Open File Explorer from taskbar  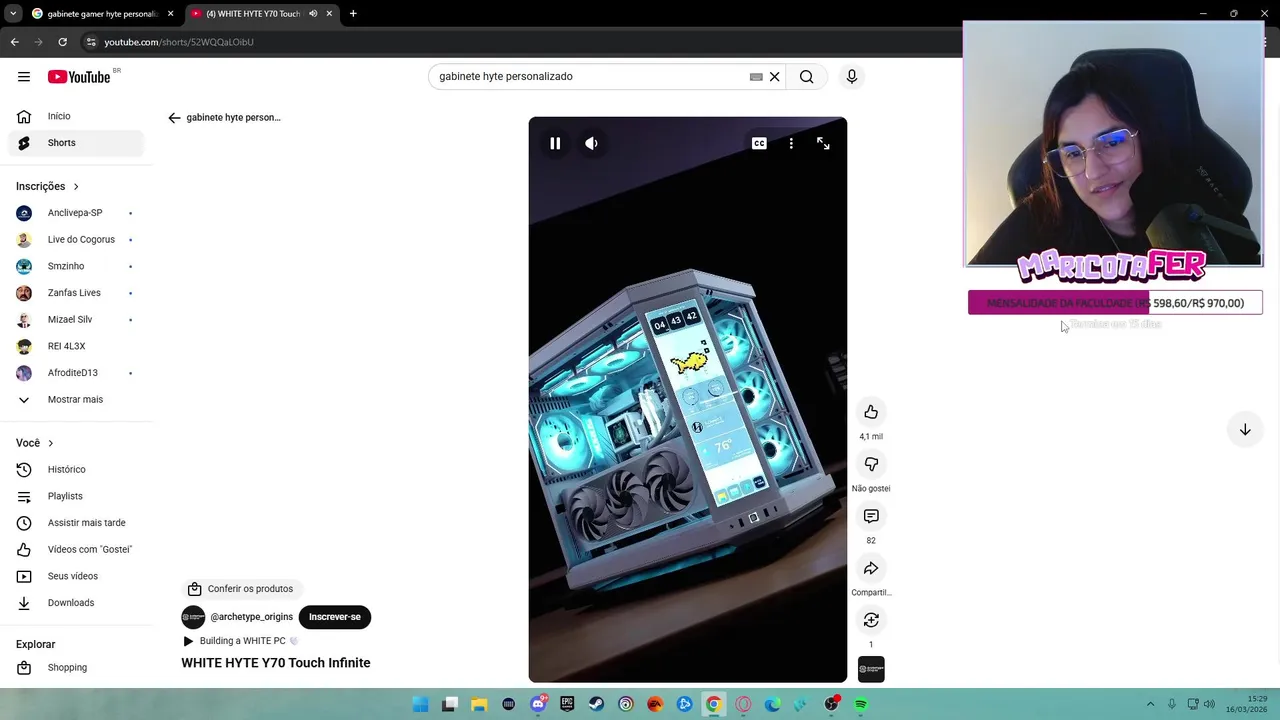click(x=479, y=704)
